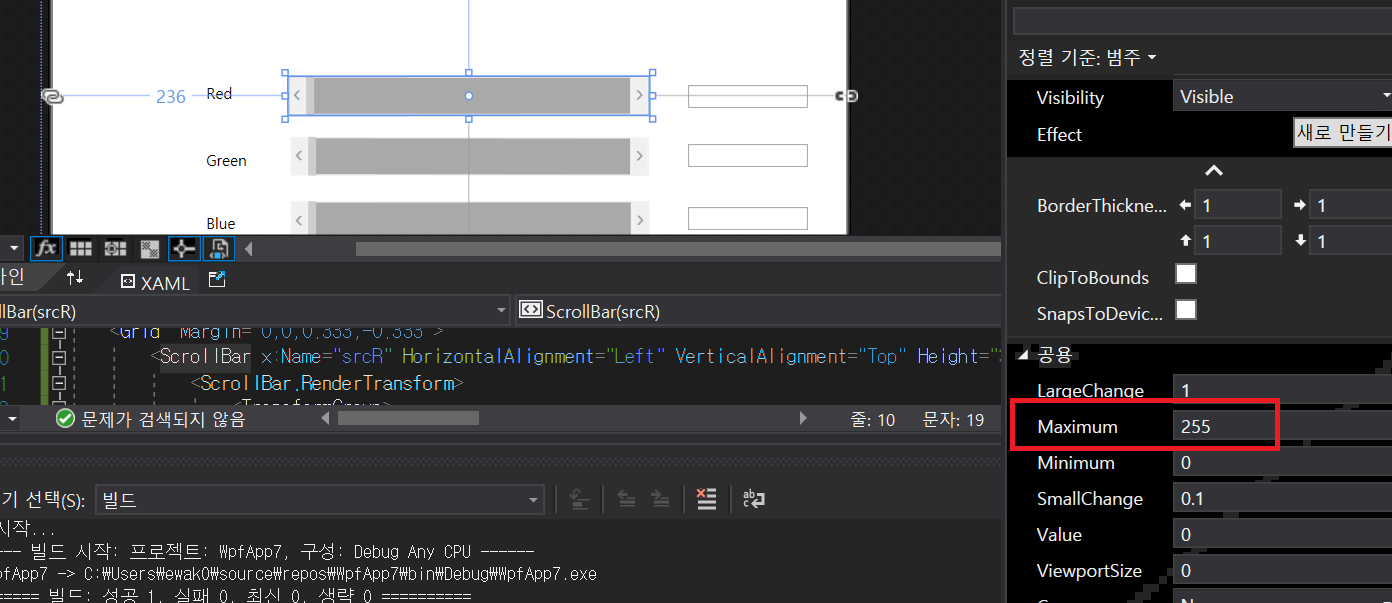Select the Red label in the designer
This screenshot has height=603, width=1392.
click(x=219, y=94)
